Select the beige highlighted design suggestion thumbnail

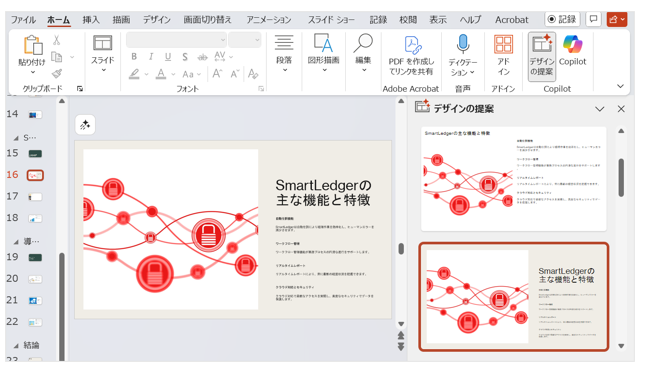click(514, 297)
